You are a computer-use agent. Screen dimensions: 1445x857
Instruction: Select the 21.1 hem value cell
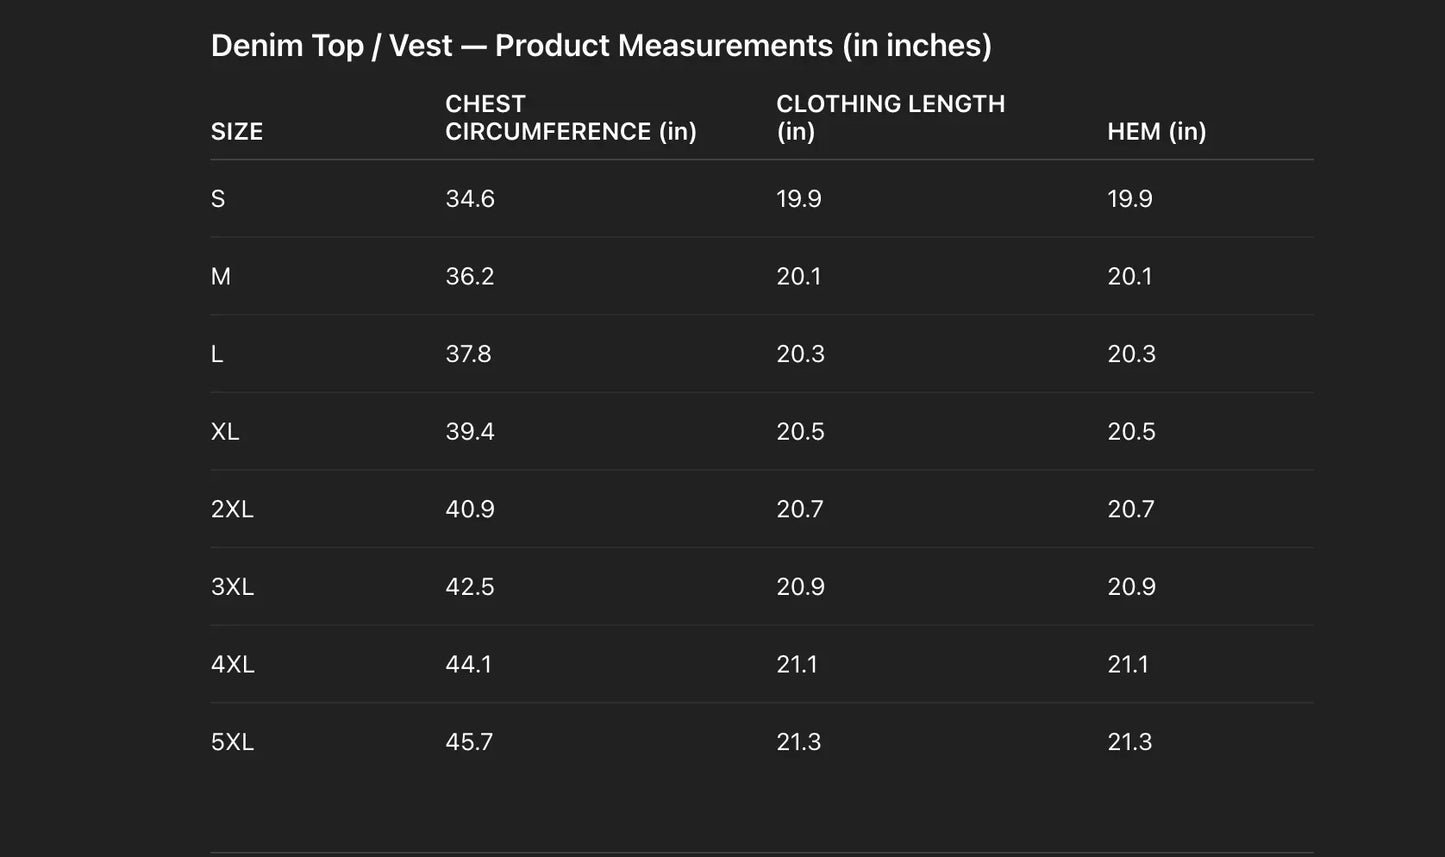pyautogui.click(x=1128, y=665)
